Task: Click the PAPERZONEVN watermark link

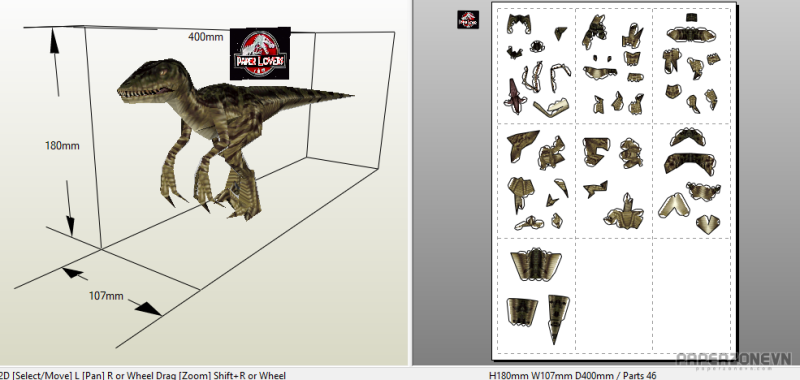Action: click(x=734, y=360)
